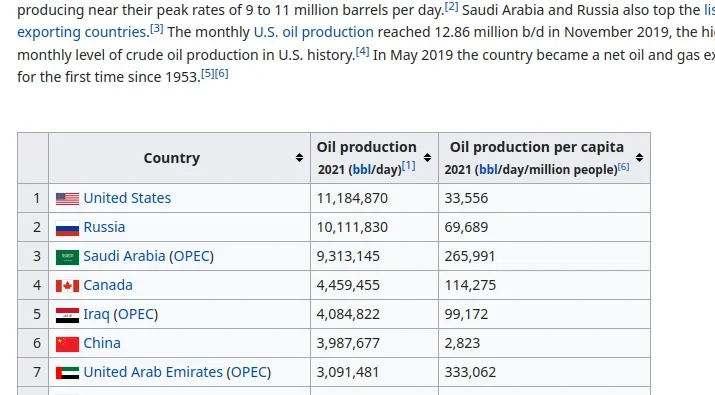The image size is (715, 395).
Task: Click footnote [1] in Oil production header
Action: click(x=409, y=166)
